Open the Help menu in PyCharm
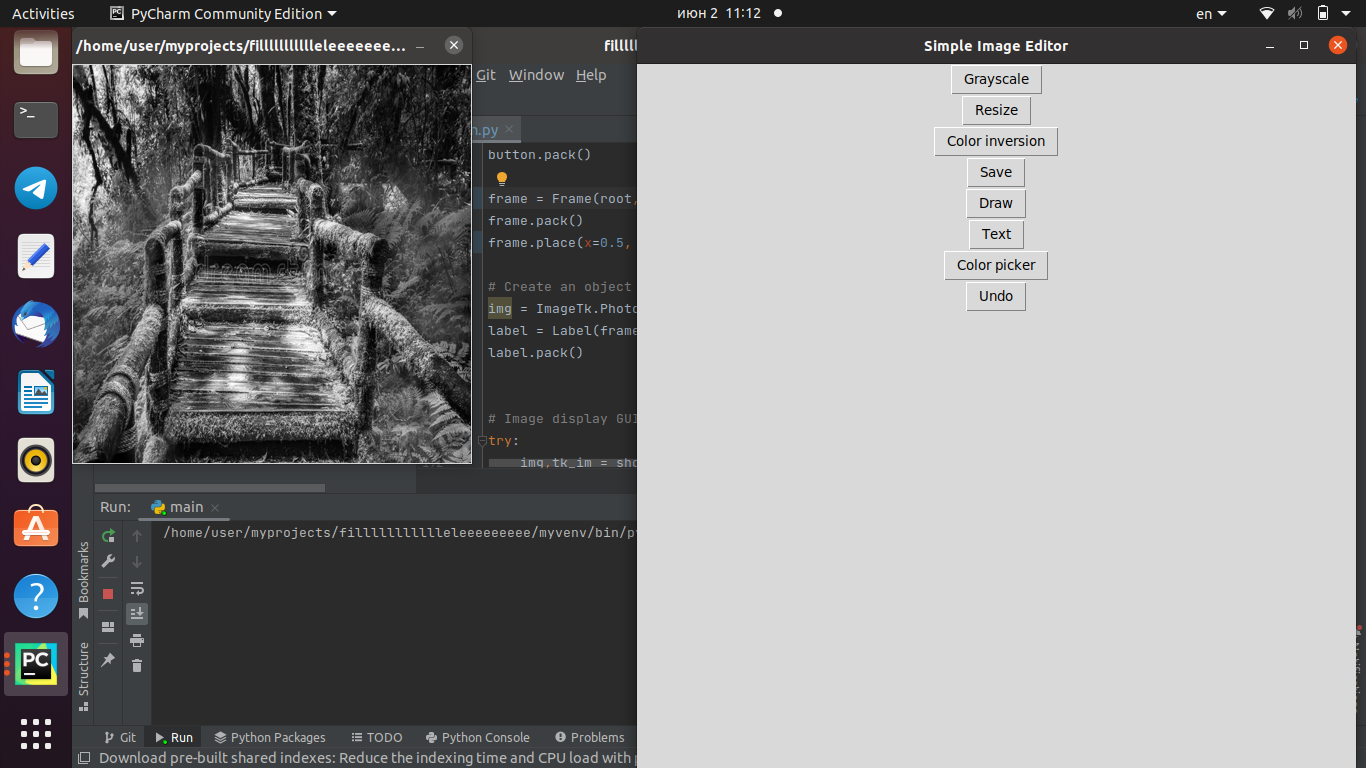 coord(591,75)
